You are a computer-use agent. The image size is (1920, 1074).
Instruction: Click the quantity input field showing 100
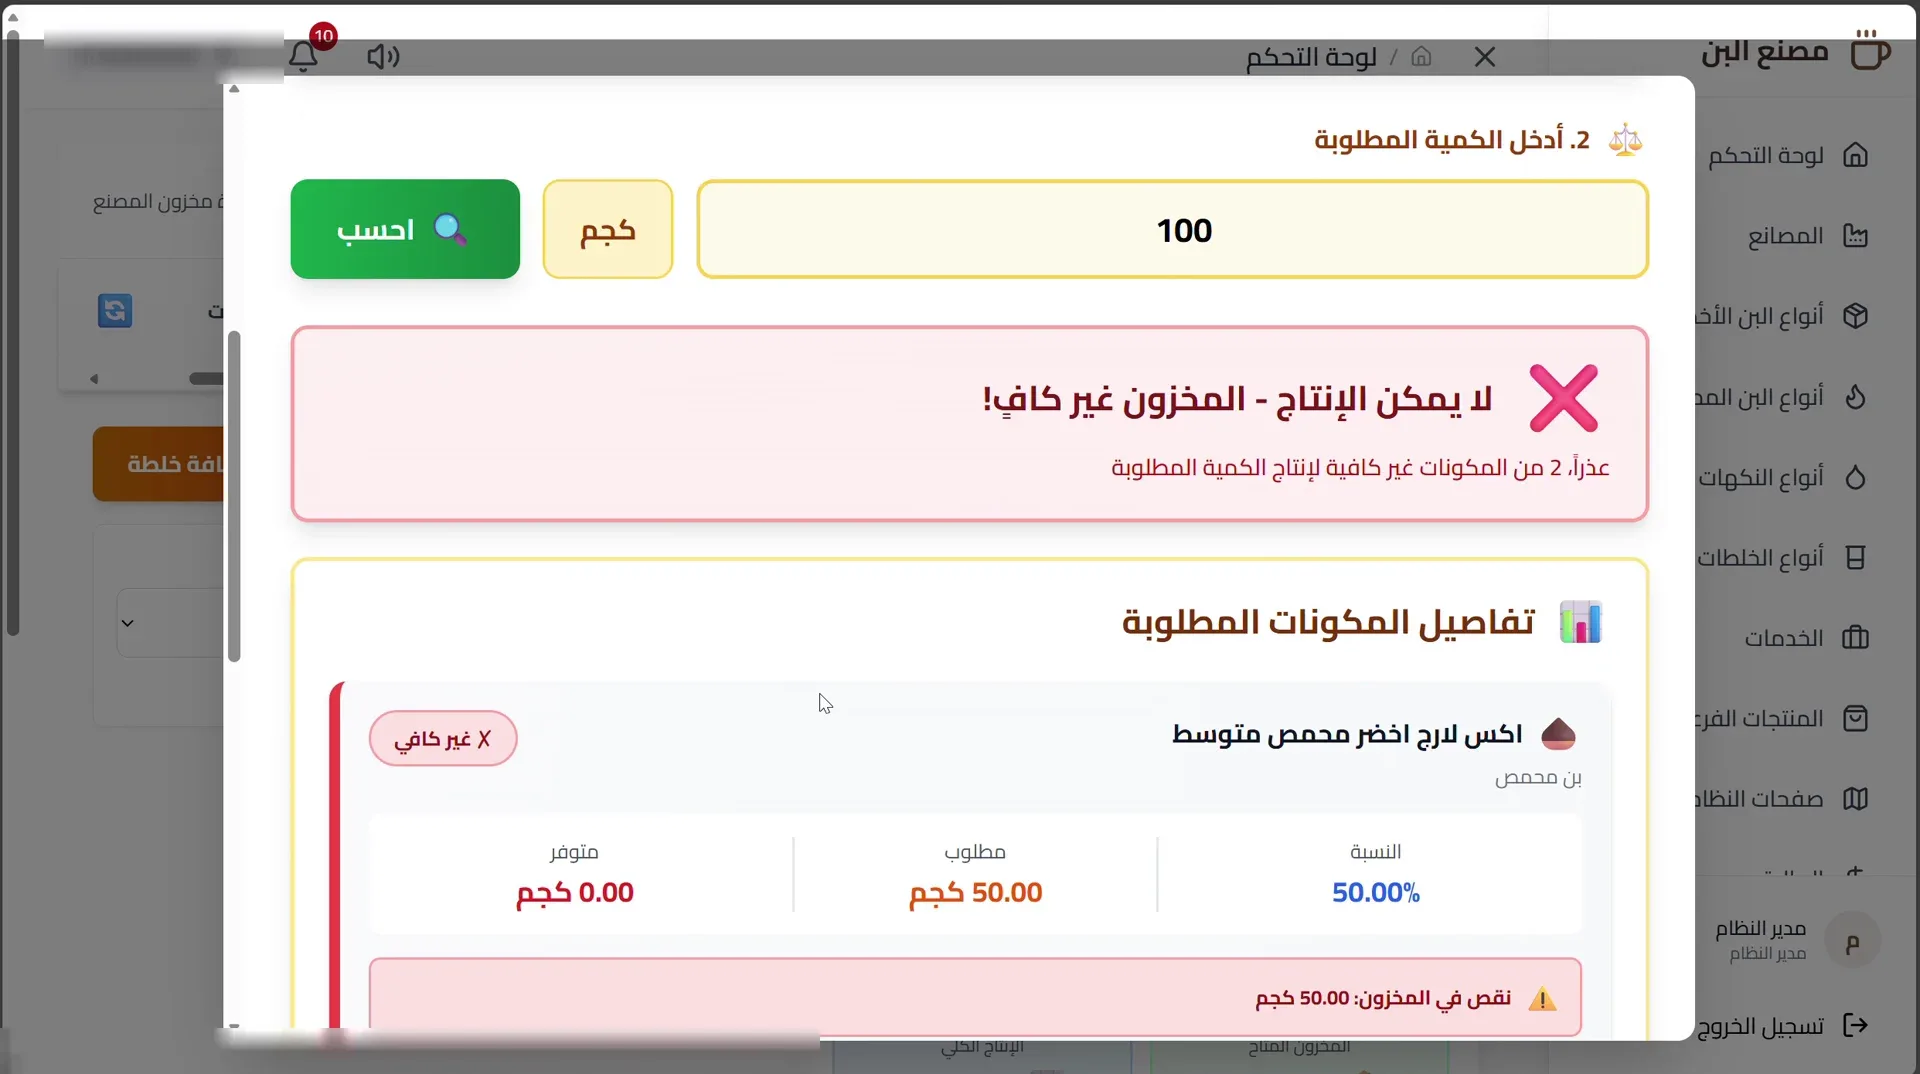1172,229
